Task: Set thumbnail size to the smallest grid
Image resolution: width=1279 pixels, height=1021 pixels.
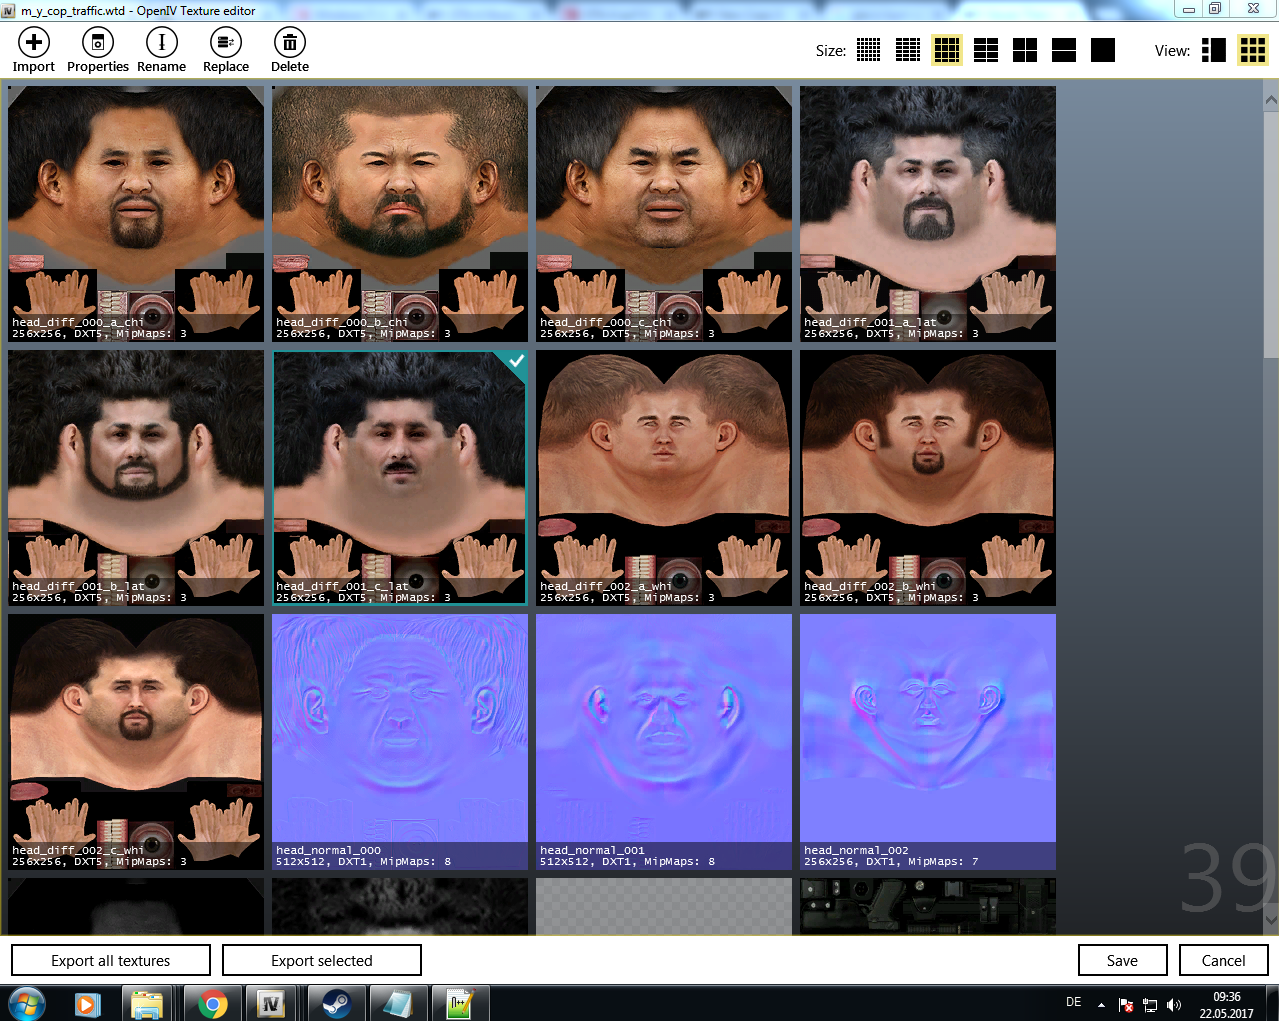Action: 868,50
